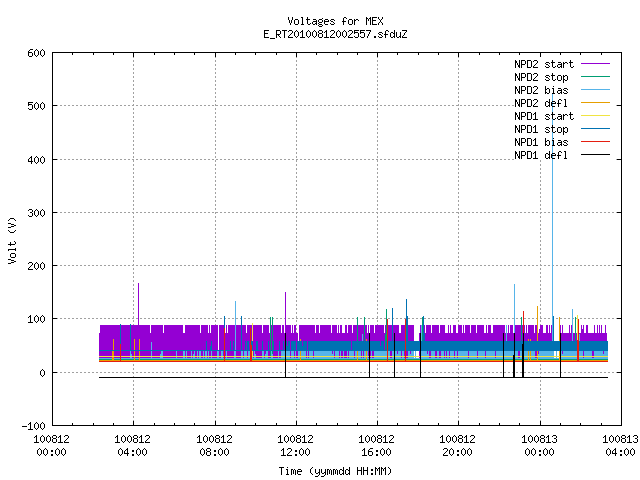The width and height of the screenshot is (640, 480).
Task: Select the 'NPD1 start' legend label
Action: (544, 116)
